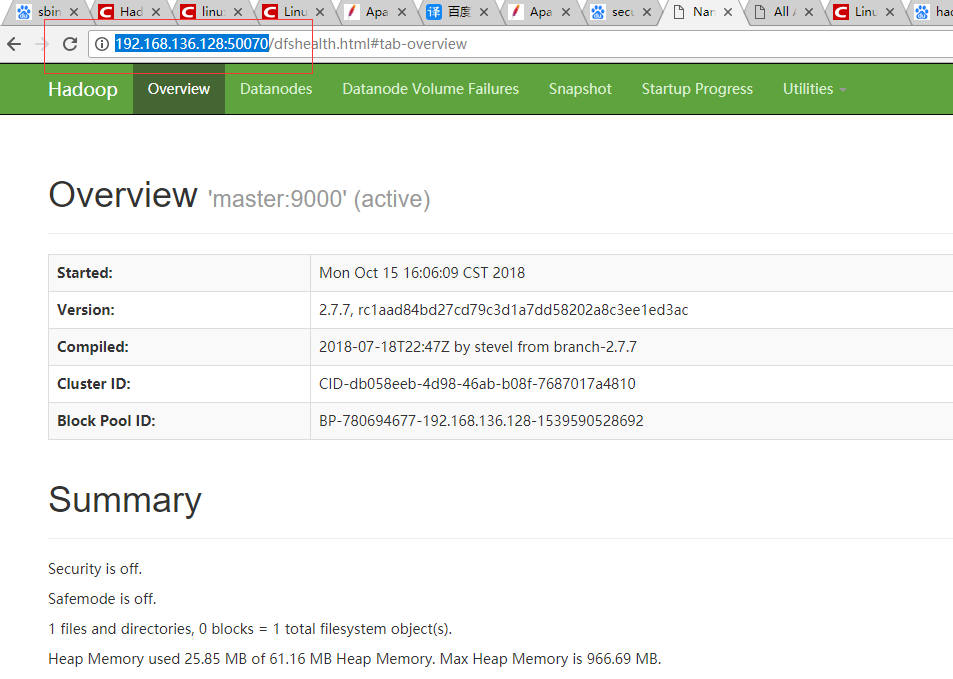Click the Security is off. line
Image resolution: width=953 pixels, height=679 pixels.
coord(95,569)
